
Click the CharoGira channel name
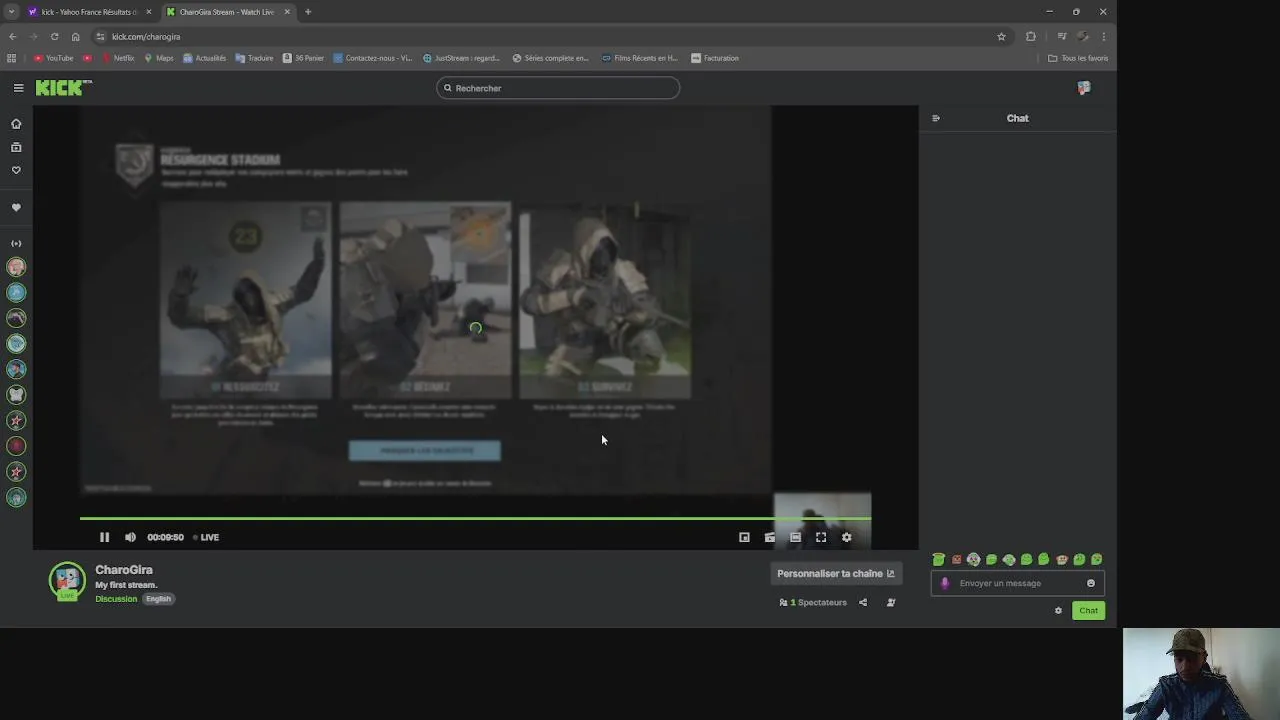tap(124, 570)
